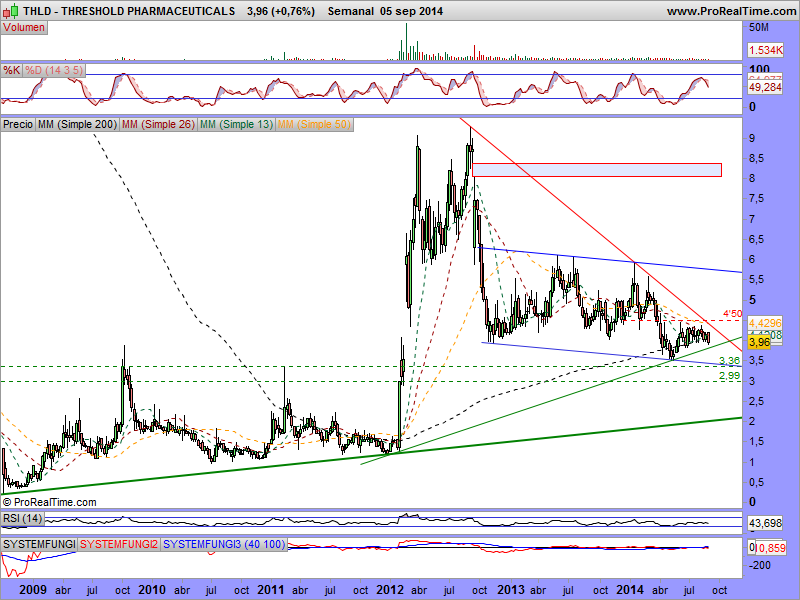Click the 3,36 support level label
800x600 pixels.
tap(729, 361)
